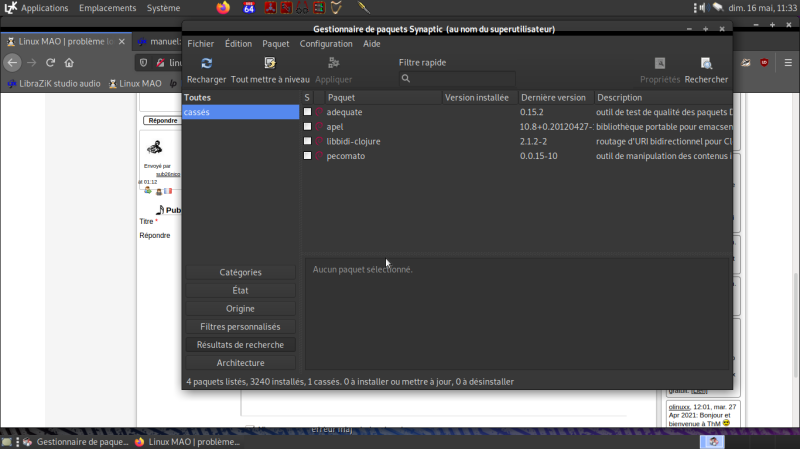Sort by Dernière version column header
800x449 pixels.
(556, 97)
